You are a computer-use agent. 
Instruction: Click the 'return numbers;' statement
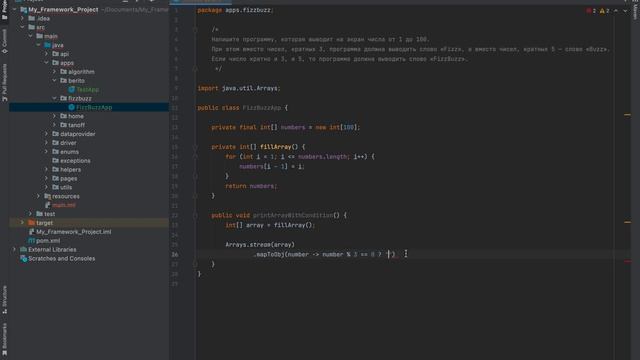tap(251, 186)
